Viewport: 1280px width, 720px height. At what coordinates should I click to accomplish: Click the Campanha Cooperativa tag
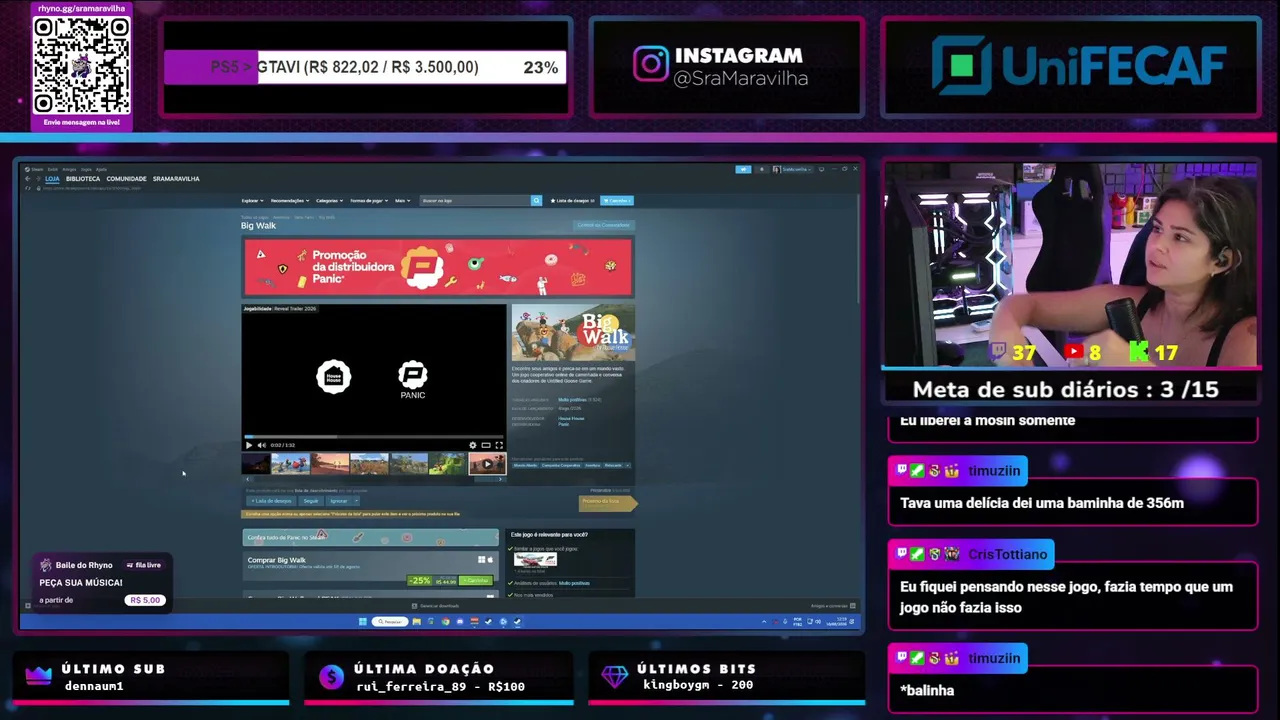tap(561, 465)
